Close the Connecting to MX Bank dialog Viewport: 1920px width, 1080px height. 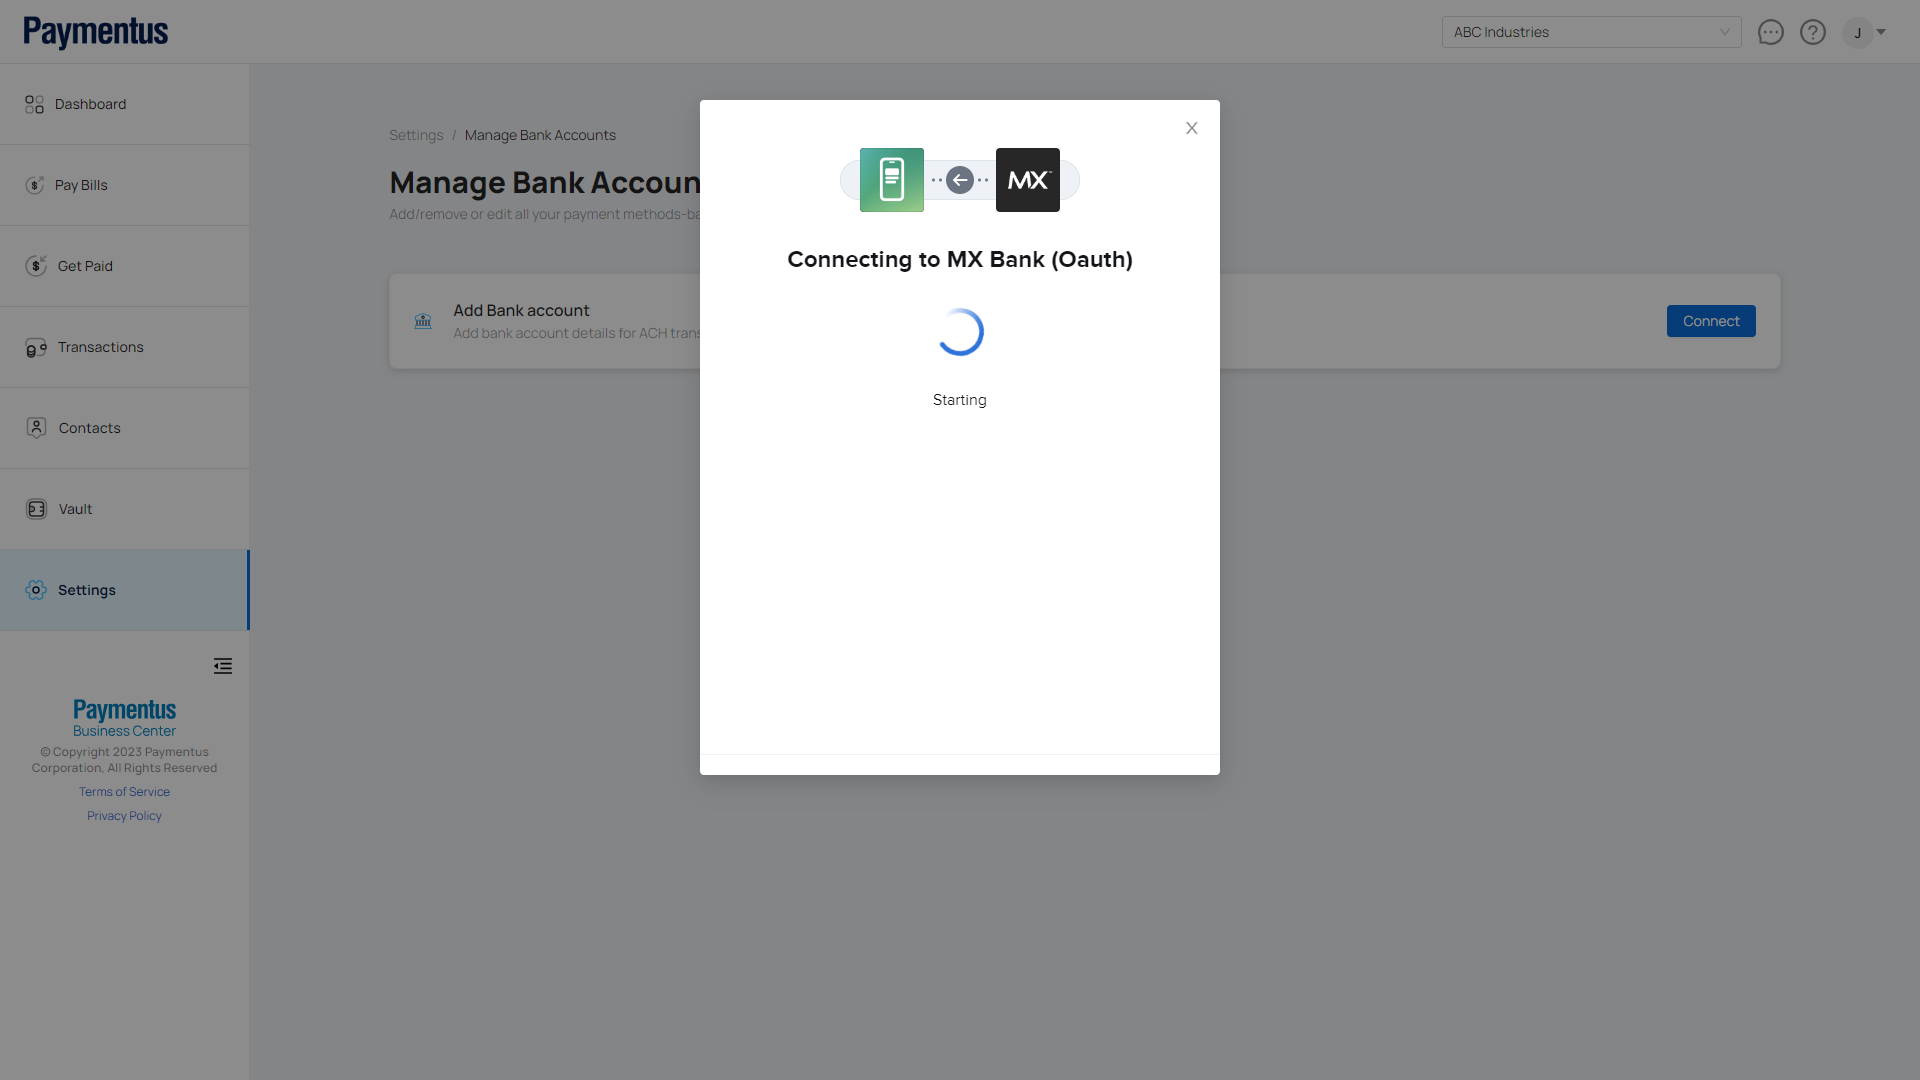(x=1191, y=128)
